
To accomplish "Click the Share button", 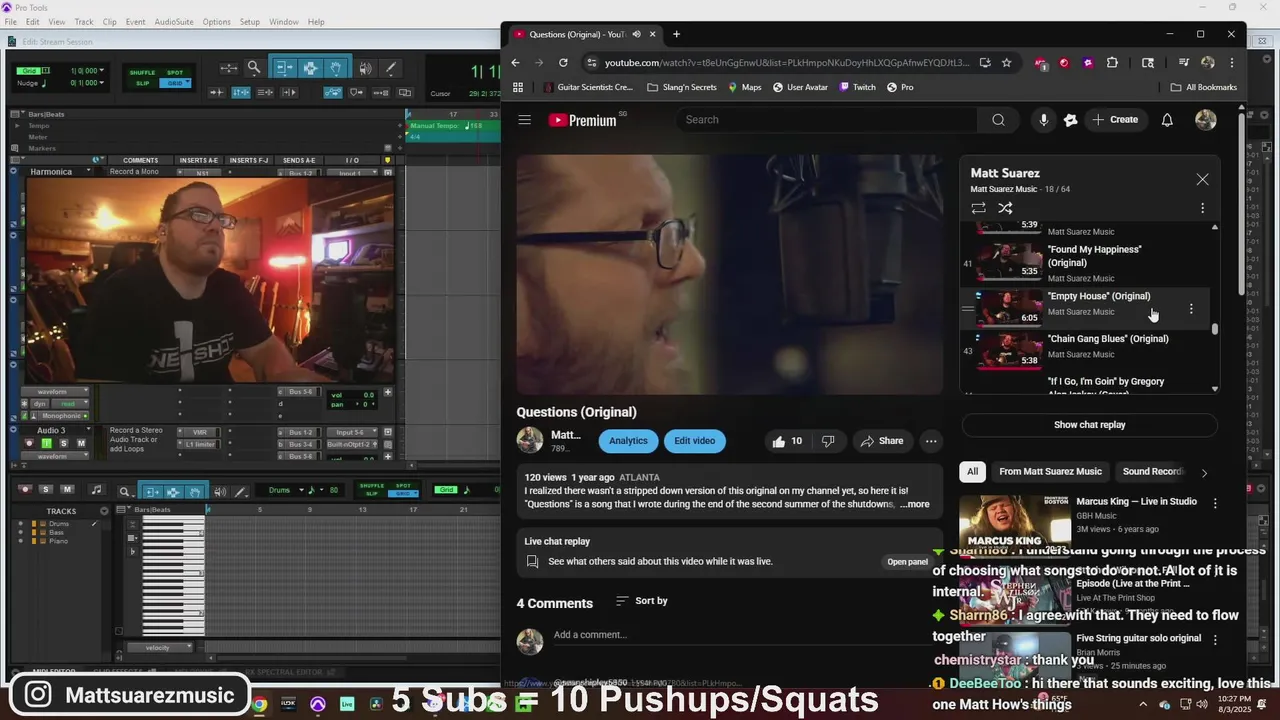I will 881,441.
